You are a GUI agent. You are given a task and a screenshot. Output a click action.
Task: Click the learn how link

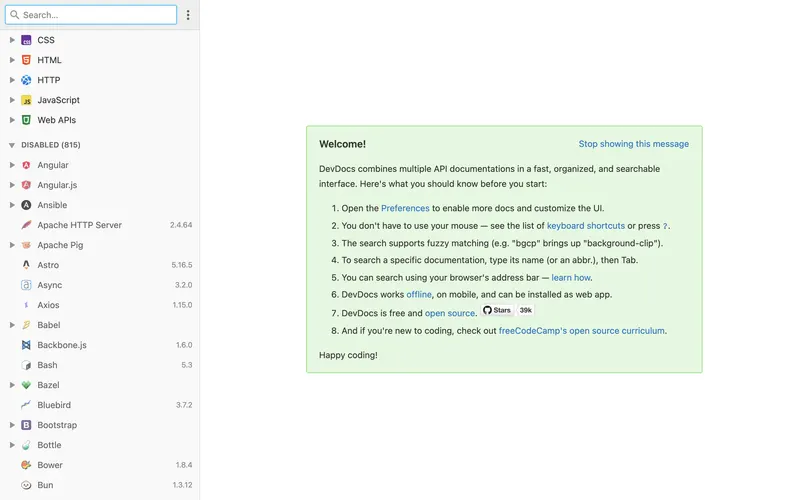(x=571, y=278)
